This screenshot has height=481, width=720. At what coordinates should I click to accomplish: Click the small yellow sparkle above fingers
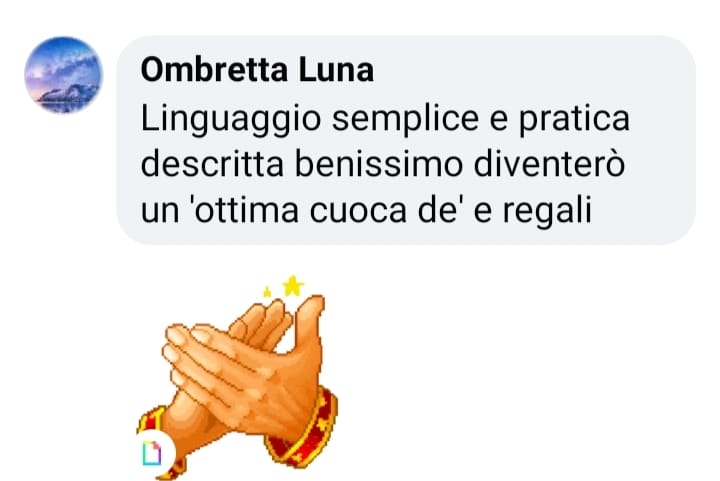pyautogui.click(x=267, y=292)
